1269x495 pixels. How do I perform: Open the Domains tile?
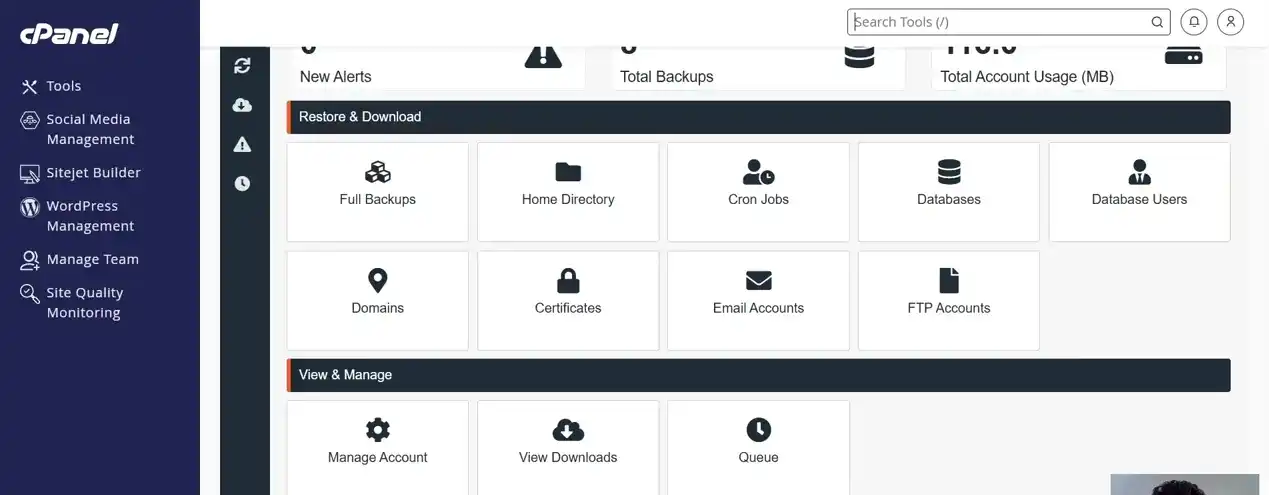point(378,300)
